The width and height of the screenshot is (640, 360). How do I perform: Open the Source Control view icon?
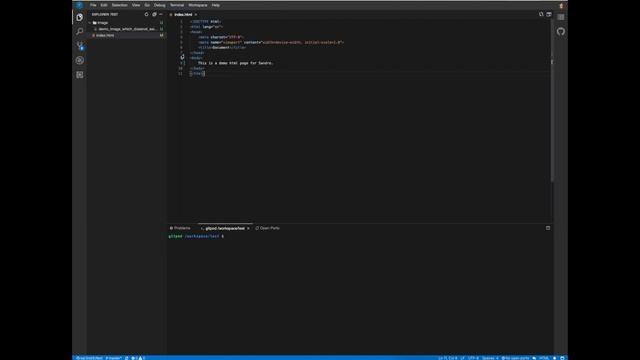click(80, 46)
